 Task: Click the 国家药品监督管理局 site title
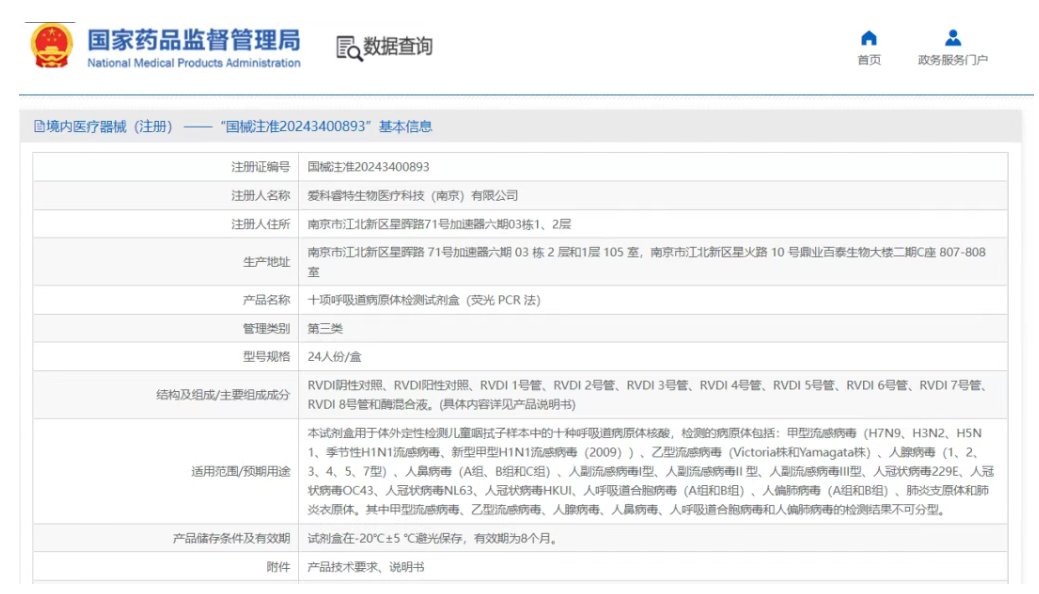pos(193,39)
